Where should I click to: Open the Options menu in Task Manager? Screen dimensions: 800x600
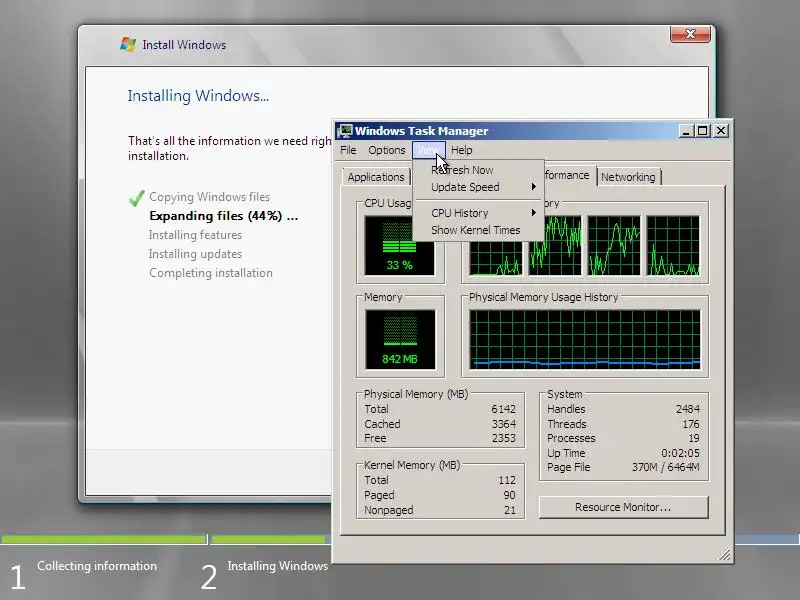pyautogui.click(x=386, y=150)
